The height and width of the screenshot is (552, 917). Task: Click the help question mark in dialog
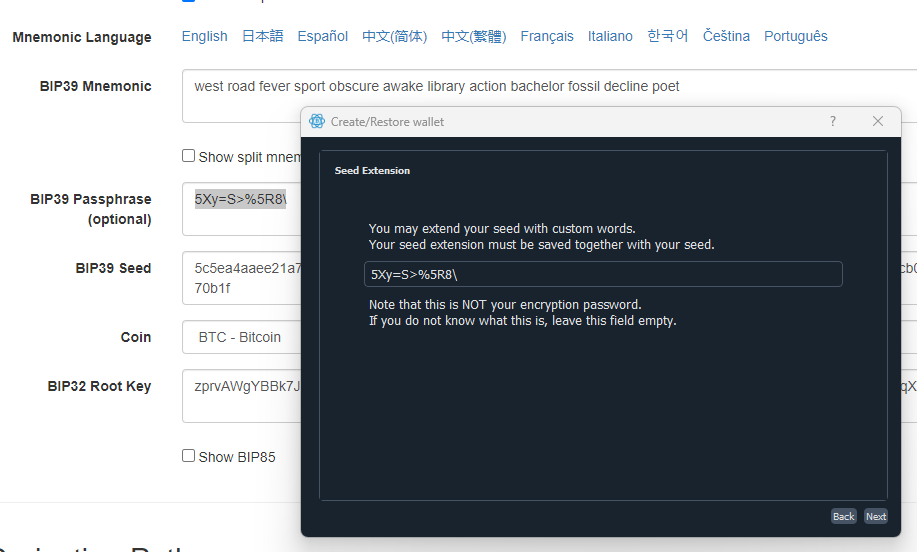[x=833, y=121]
